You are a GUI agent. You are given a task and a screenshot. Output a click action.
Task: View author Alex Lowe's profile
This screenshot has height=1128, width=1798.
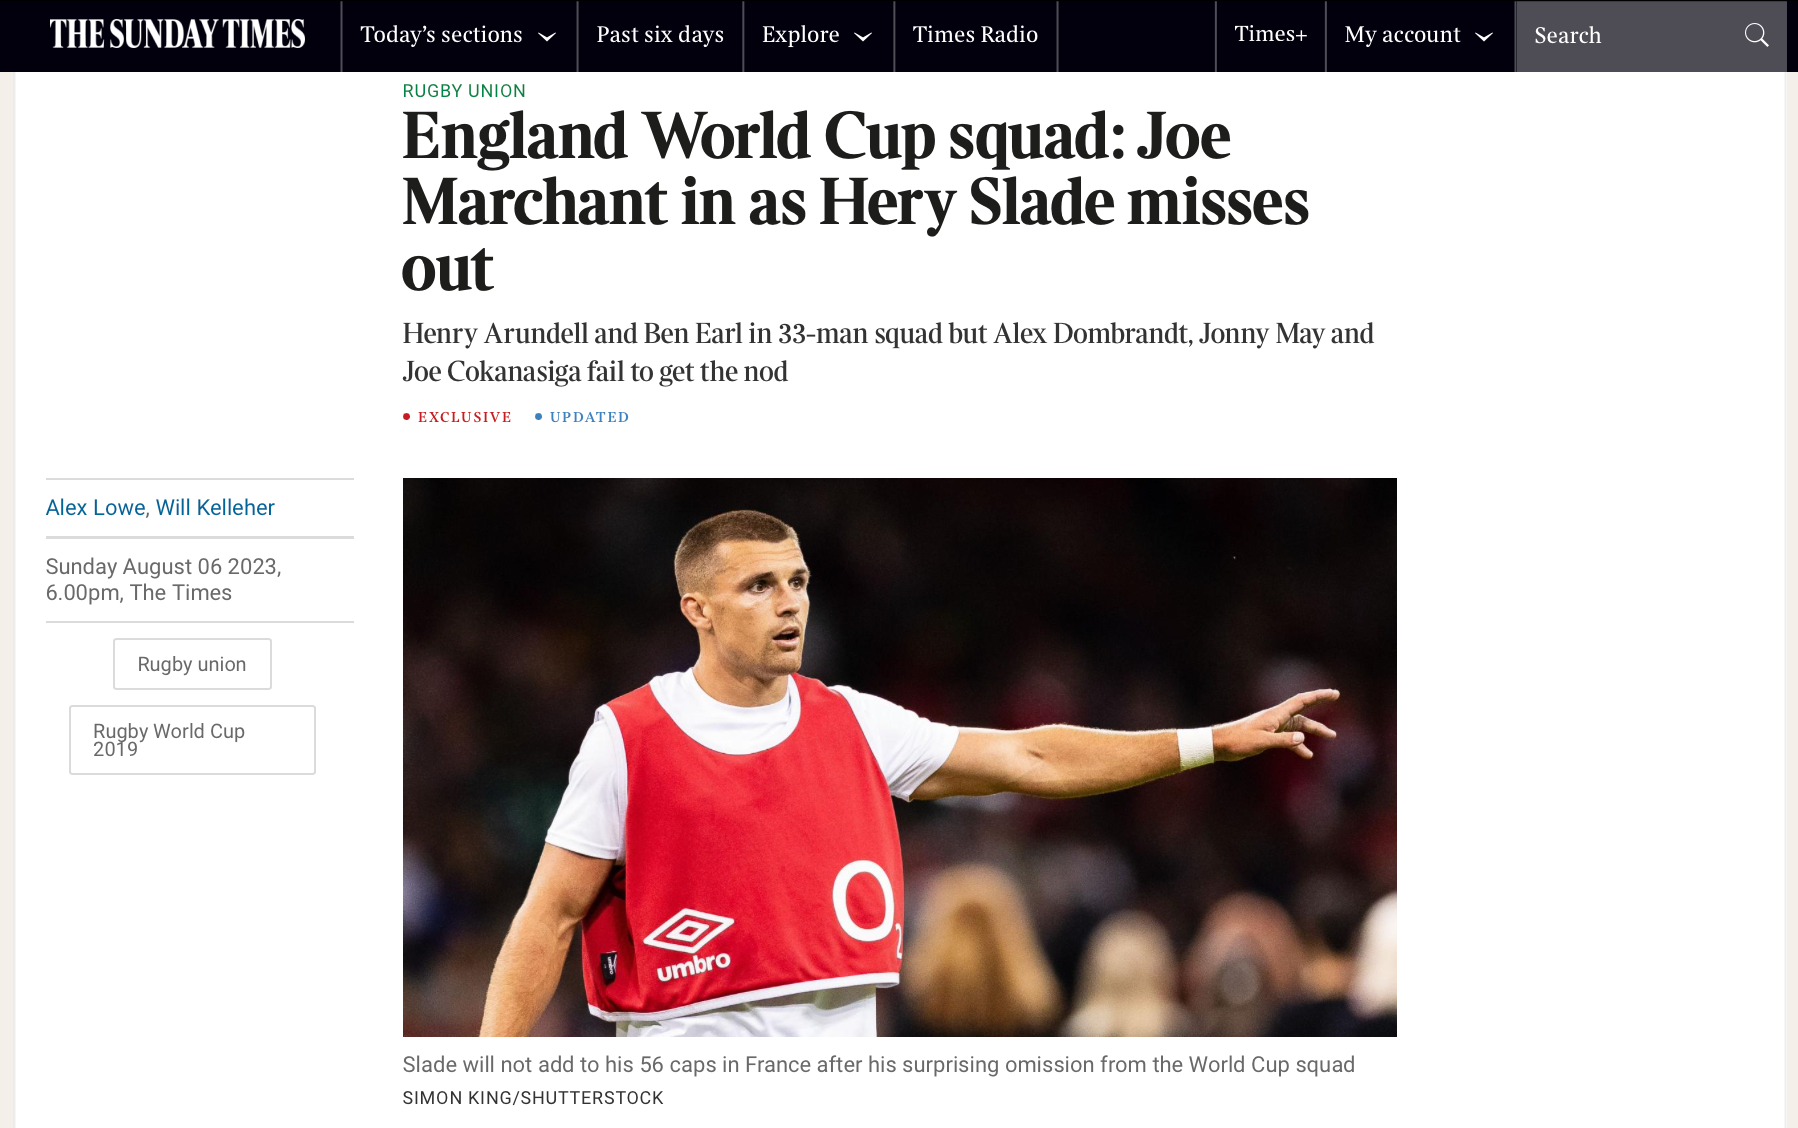[96, 508]
